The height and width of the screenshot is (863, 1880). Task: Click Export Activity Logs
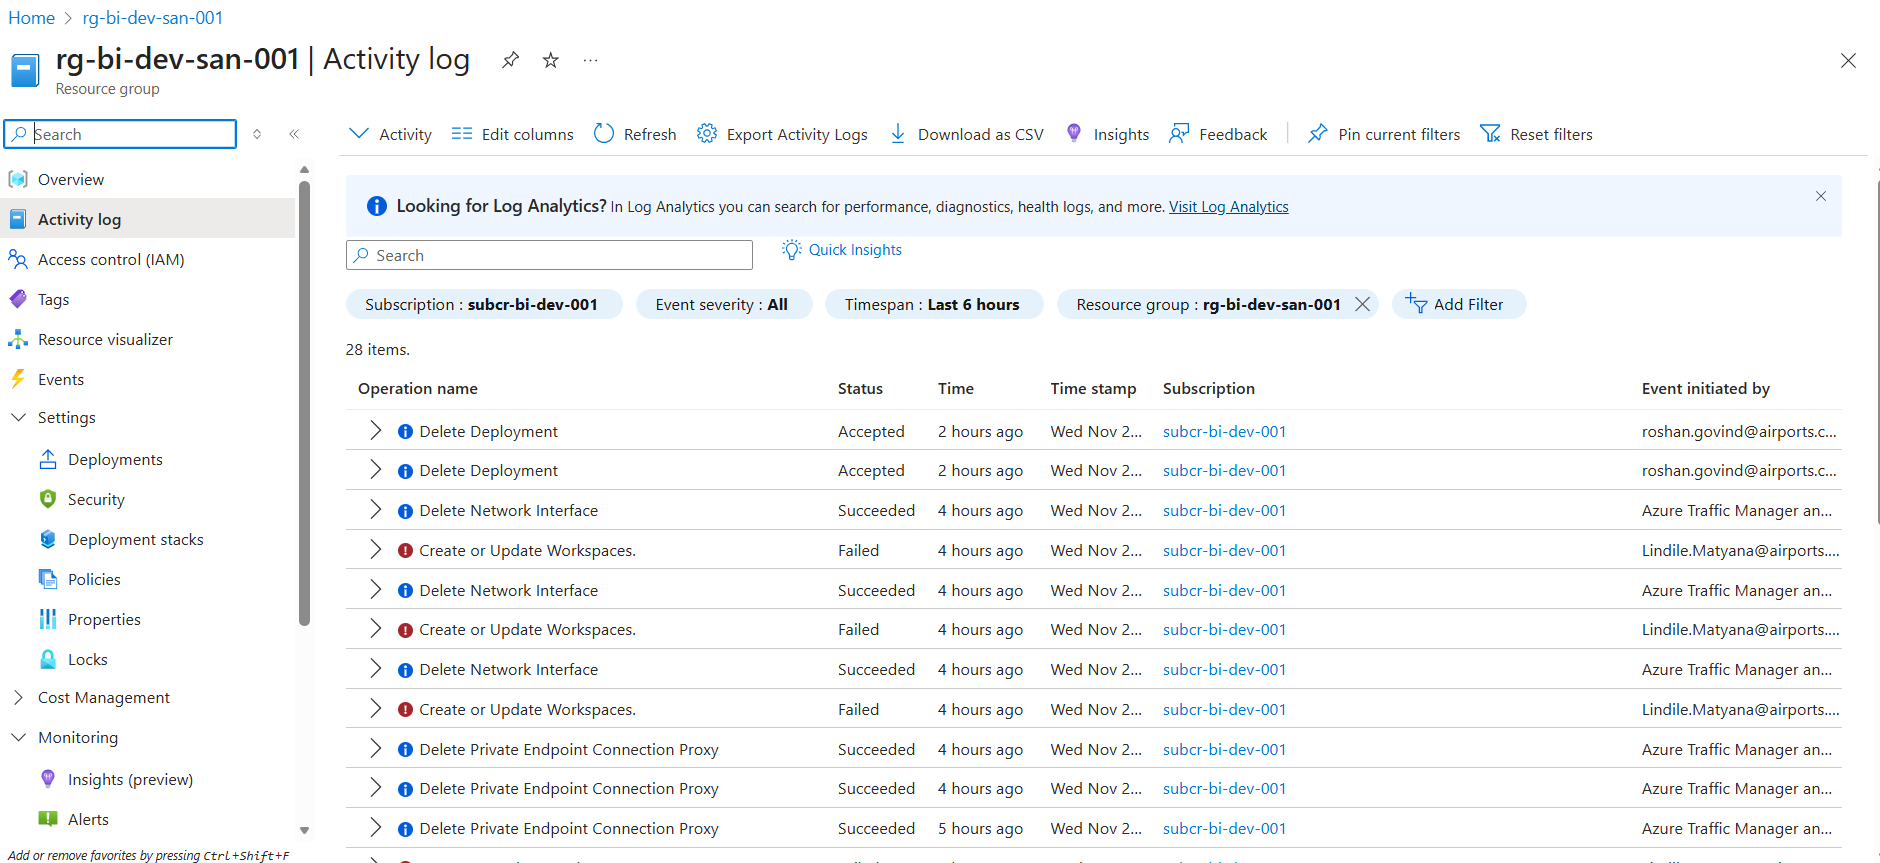(x=782, y=134)
